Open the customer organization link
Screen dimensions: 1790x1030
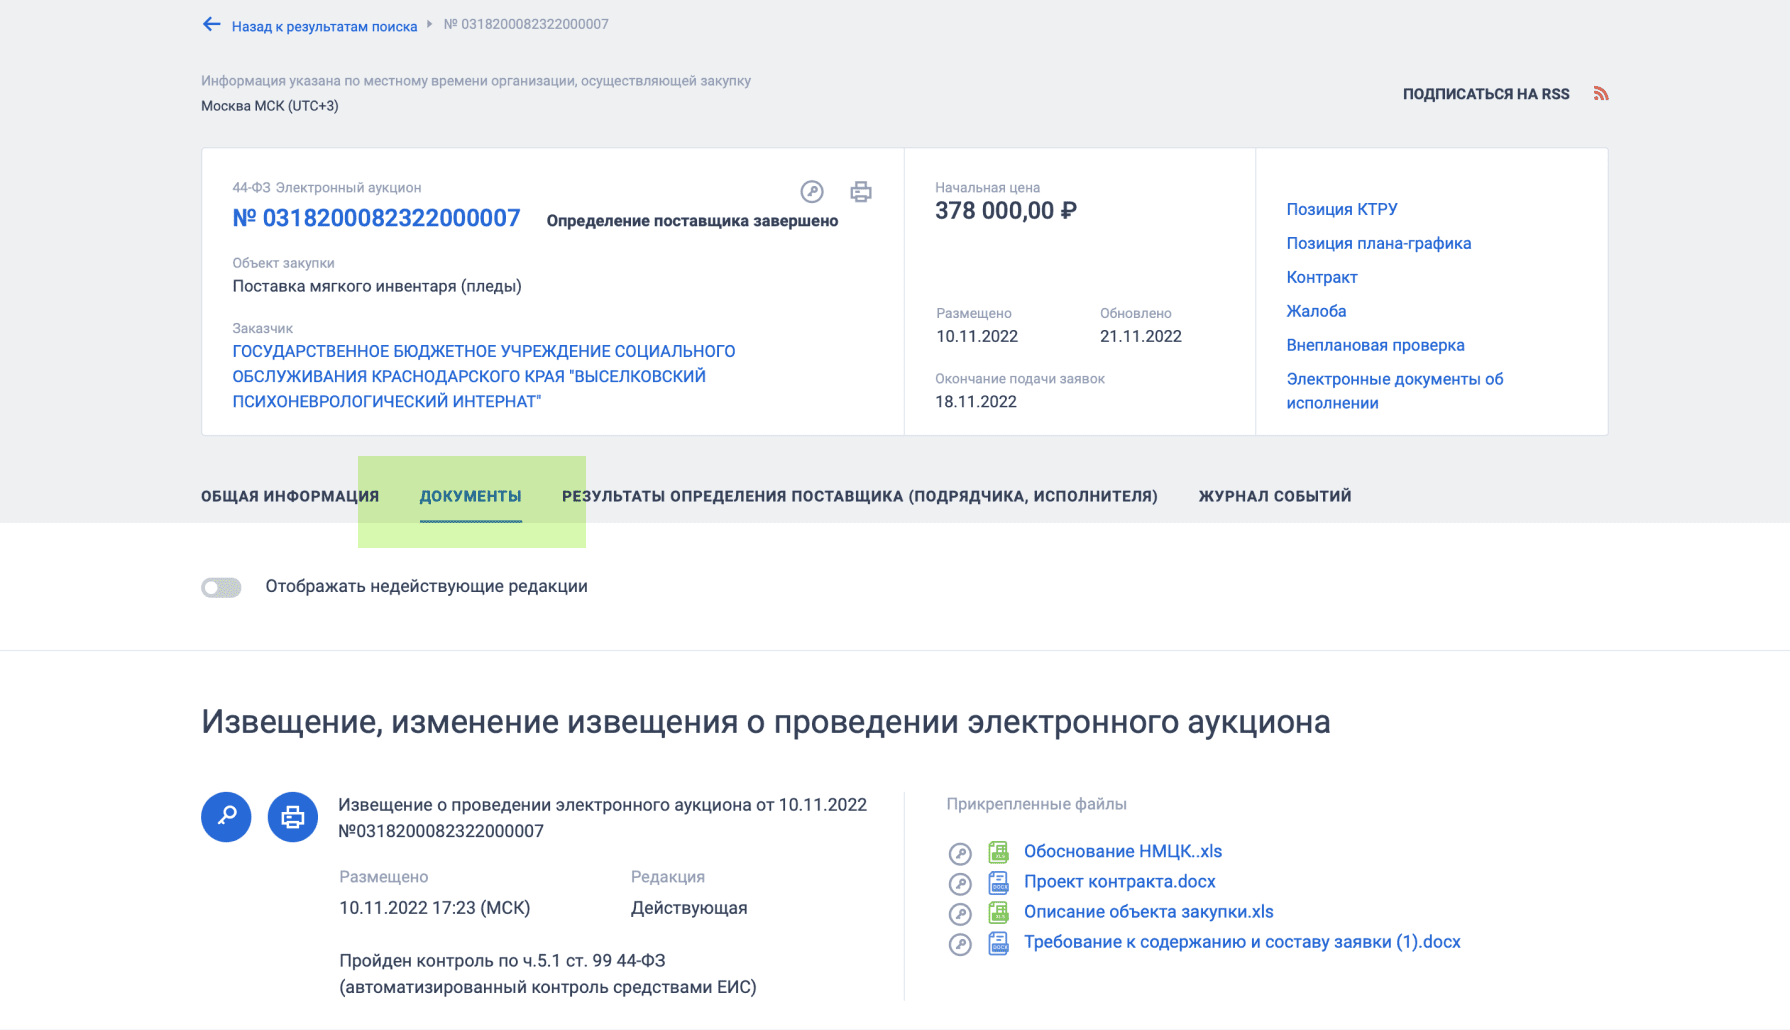tap(484, 376)
